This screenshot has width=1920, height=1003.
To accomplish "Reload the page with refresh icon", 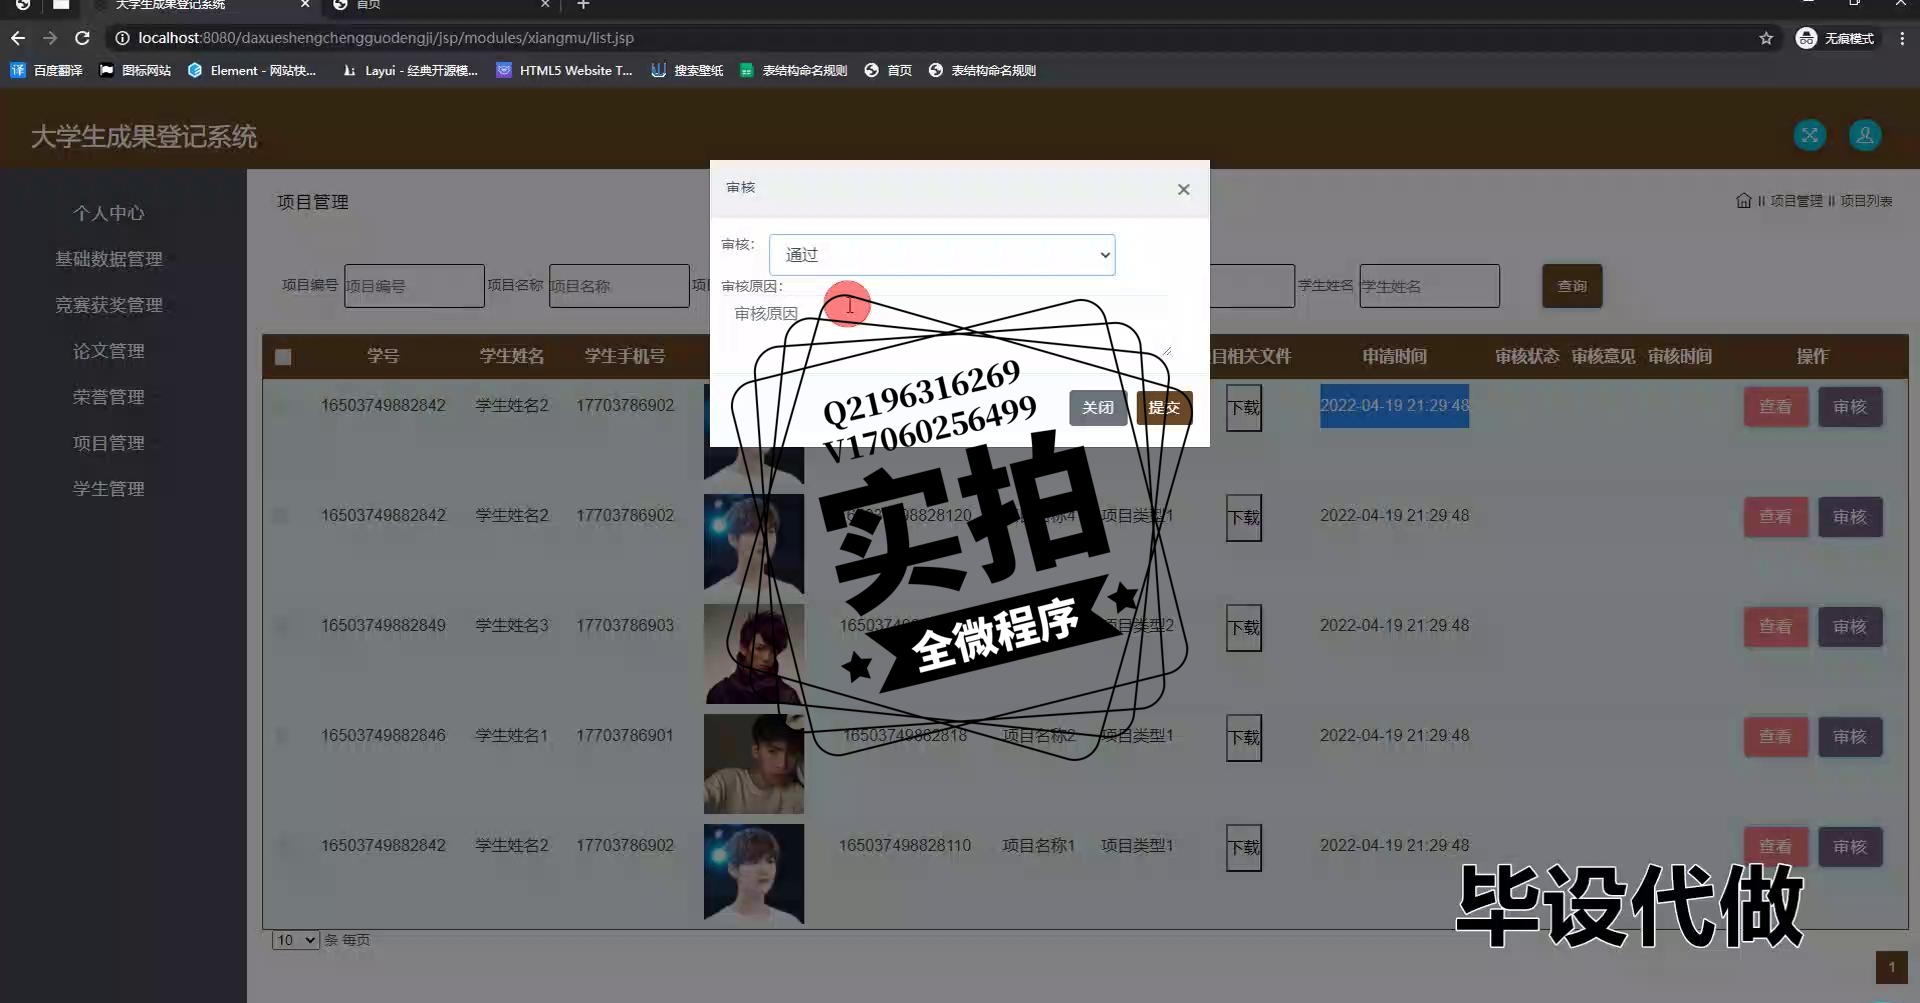I will [x=83, y=38].
